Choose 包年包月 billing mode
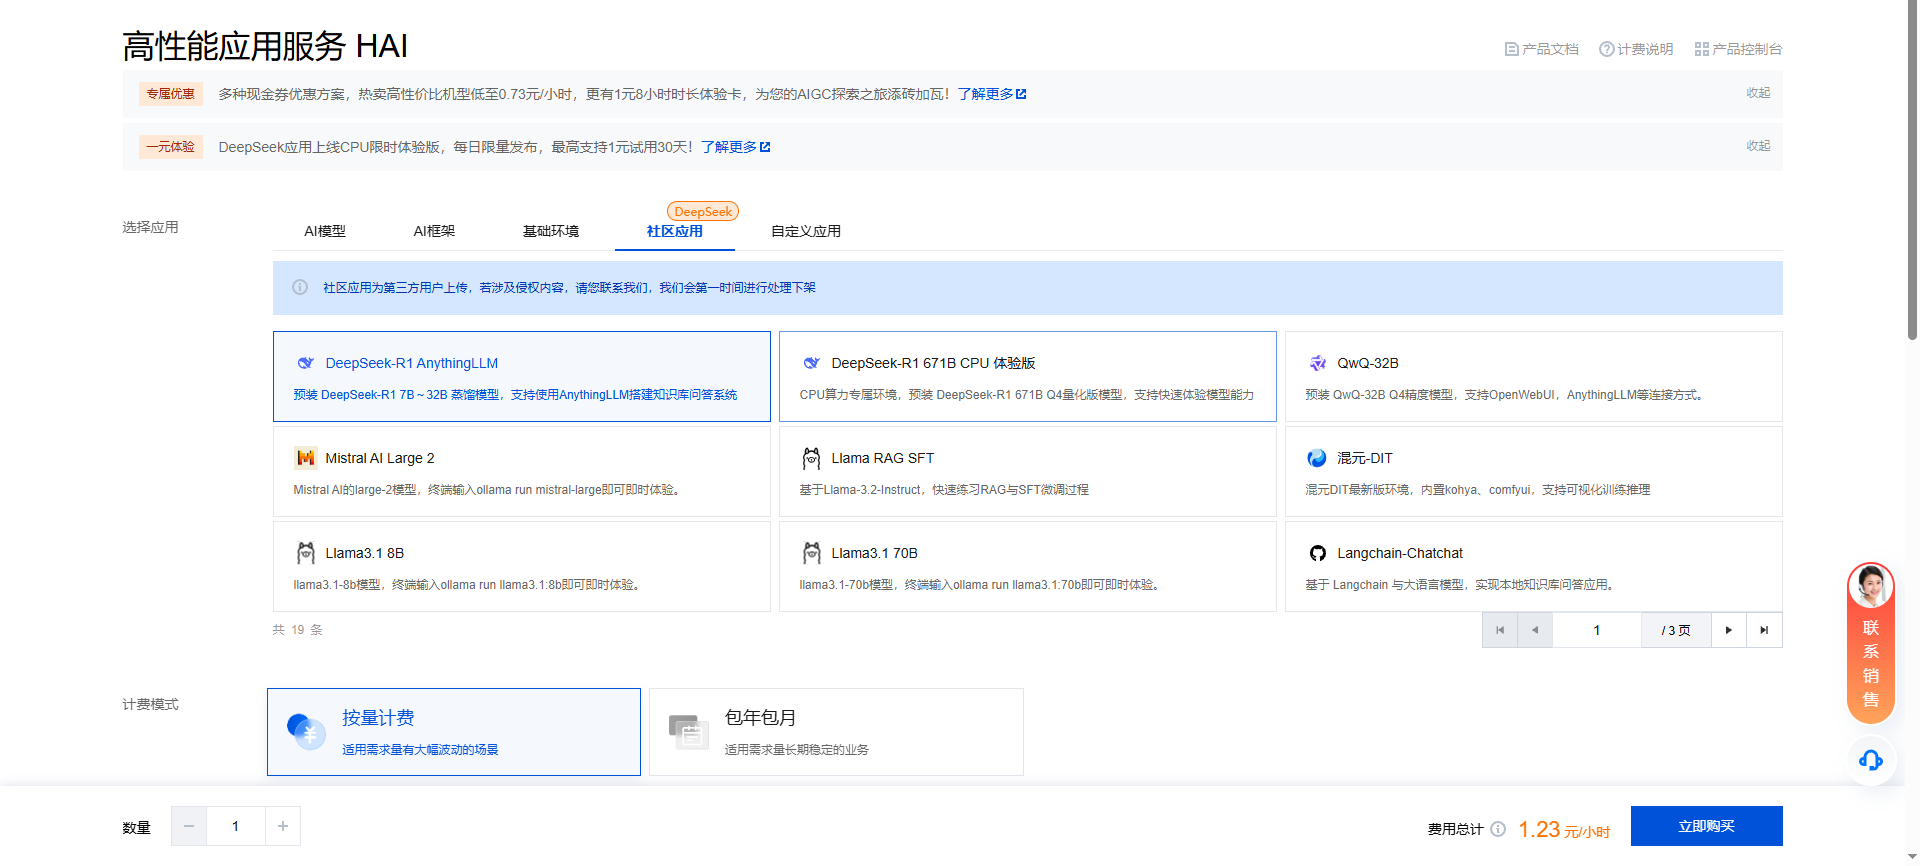The height and width of the screenshot is (866, 1920). [x=836, y=732]
